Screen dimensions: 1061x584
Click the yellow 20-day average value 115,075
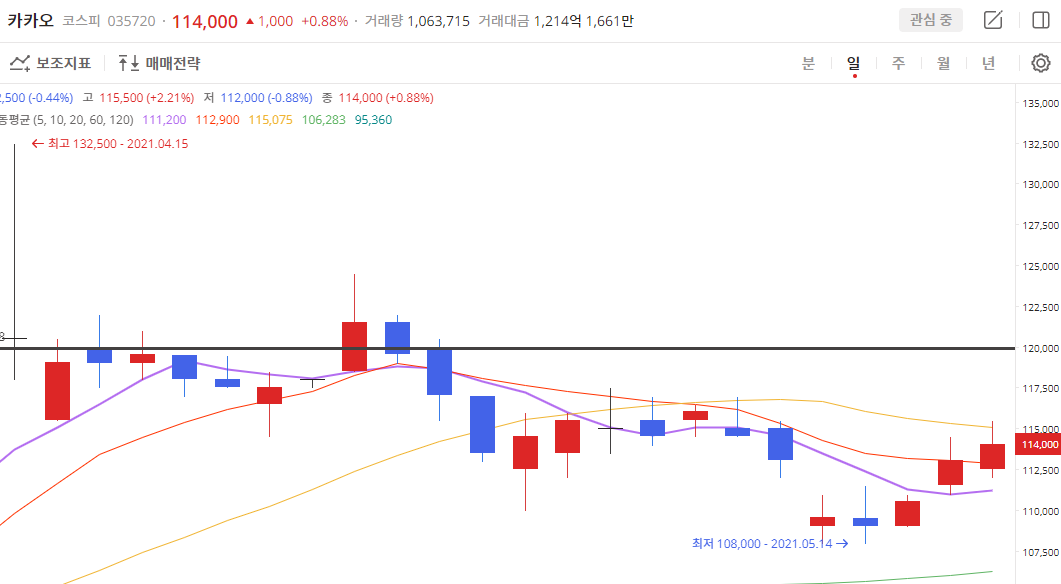(271, 120)
